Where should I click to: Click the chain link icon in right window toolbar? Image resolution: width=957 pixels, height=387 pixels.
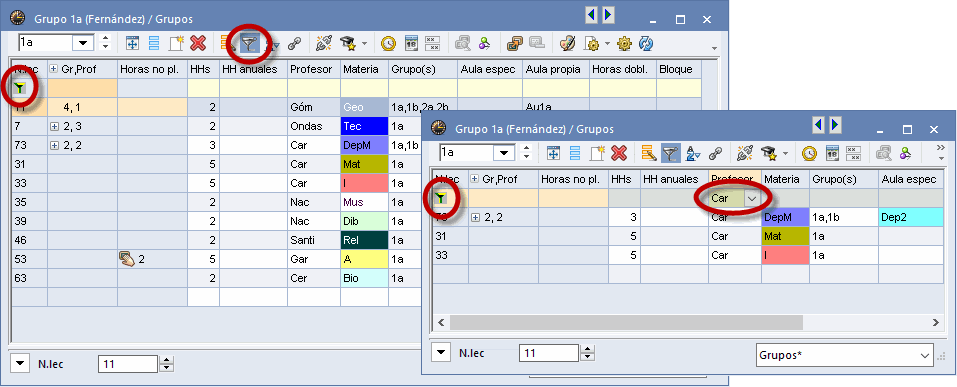click(x=715, y=153)
